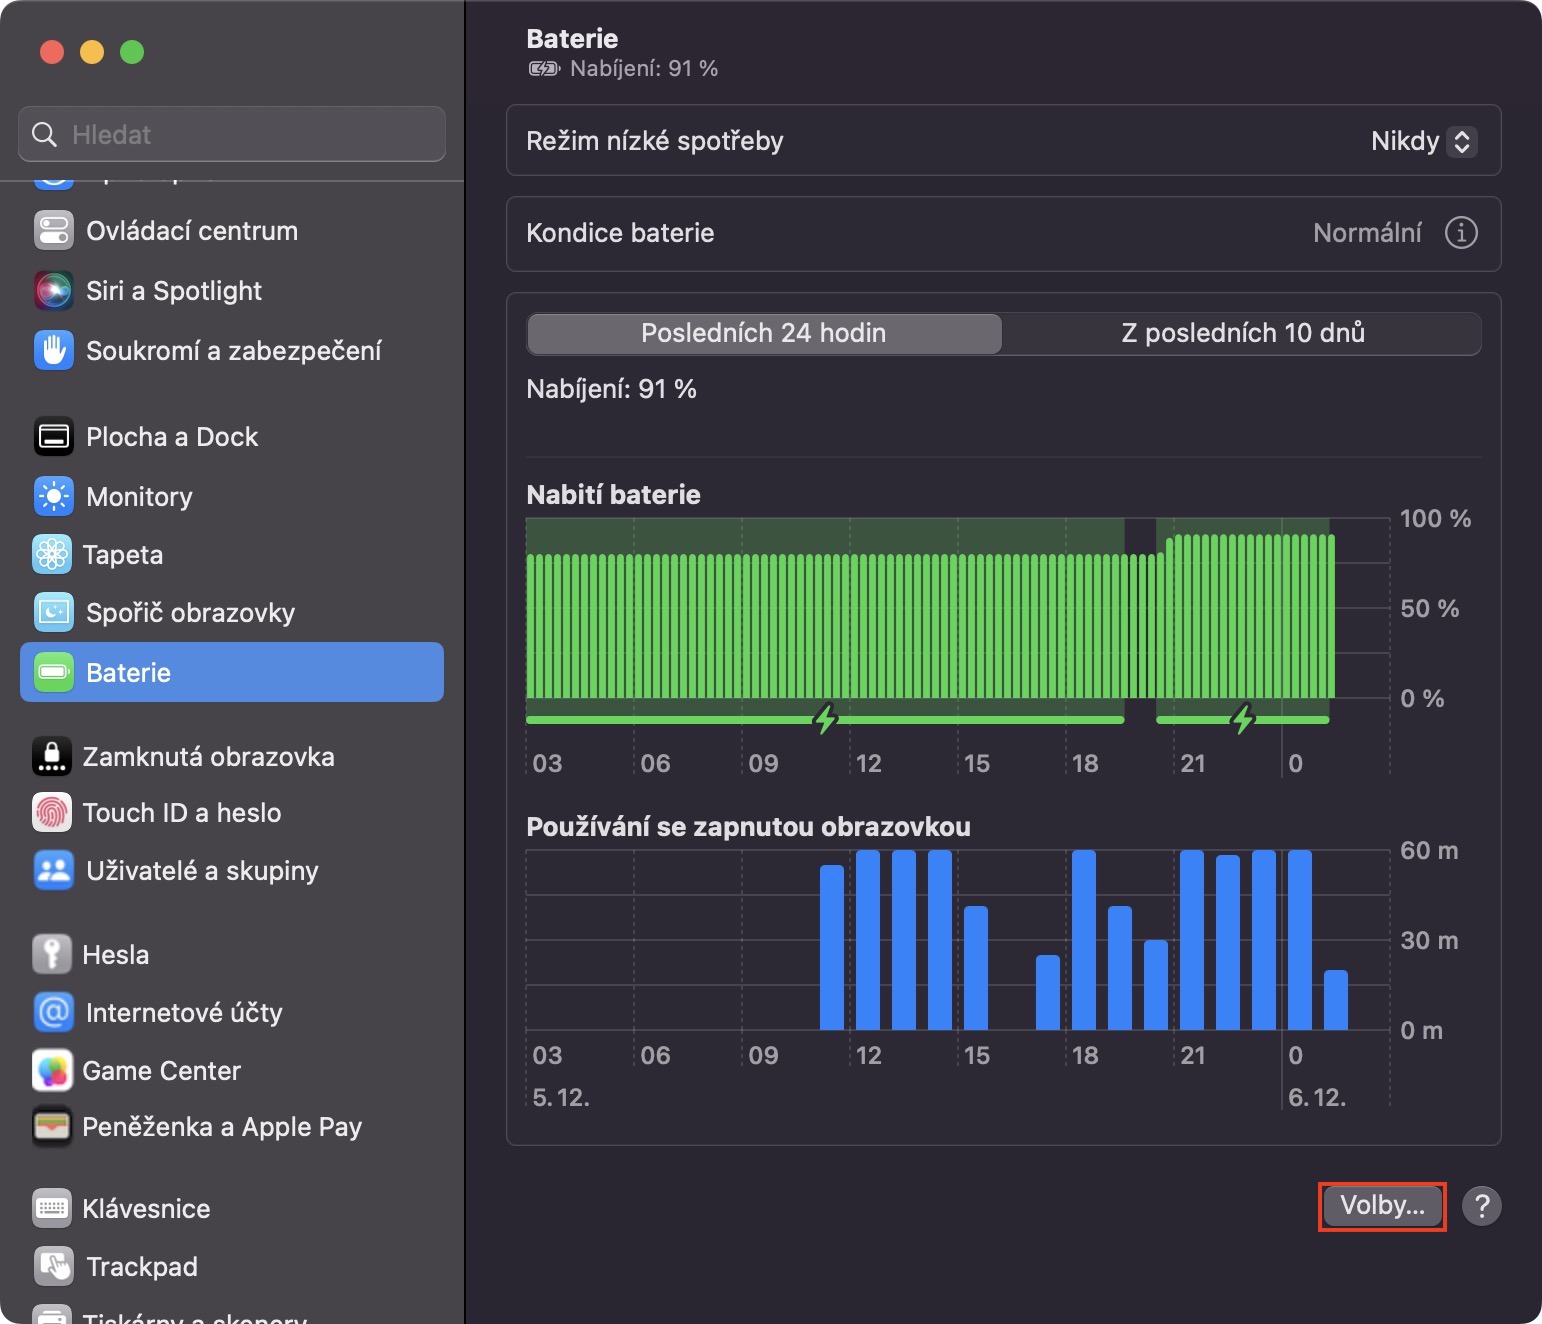Select Spořič obrazovky in sidebar
Screen dimensions: 1542x1324
point(190,613)
